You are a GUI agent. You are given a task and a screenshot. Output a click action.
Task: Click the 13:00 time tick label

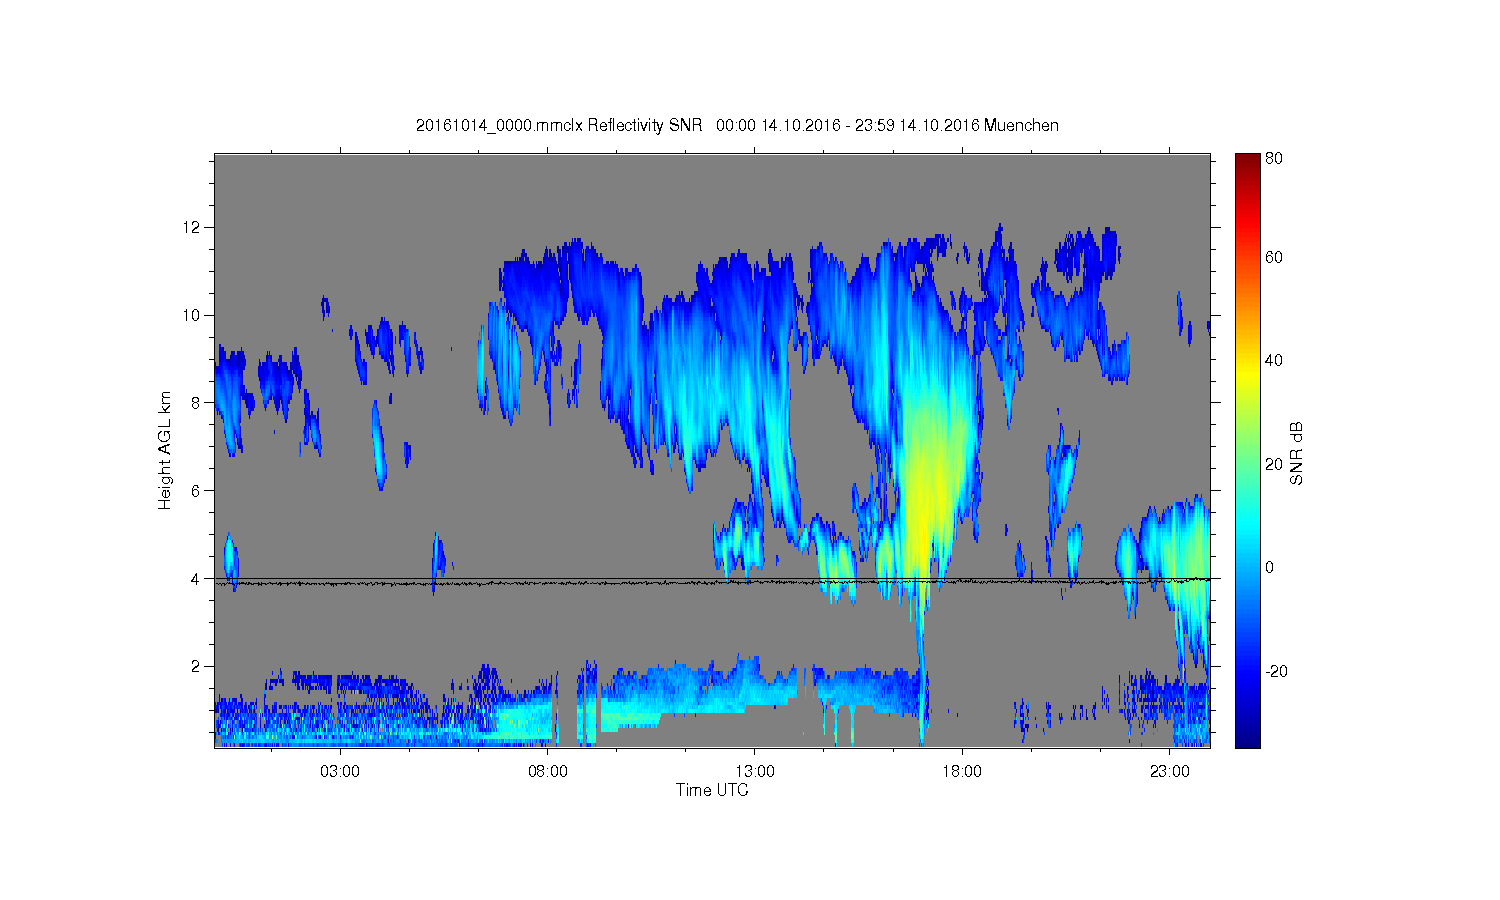pos(755,771)
